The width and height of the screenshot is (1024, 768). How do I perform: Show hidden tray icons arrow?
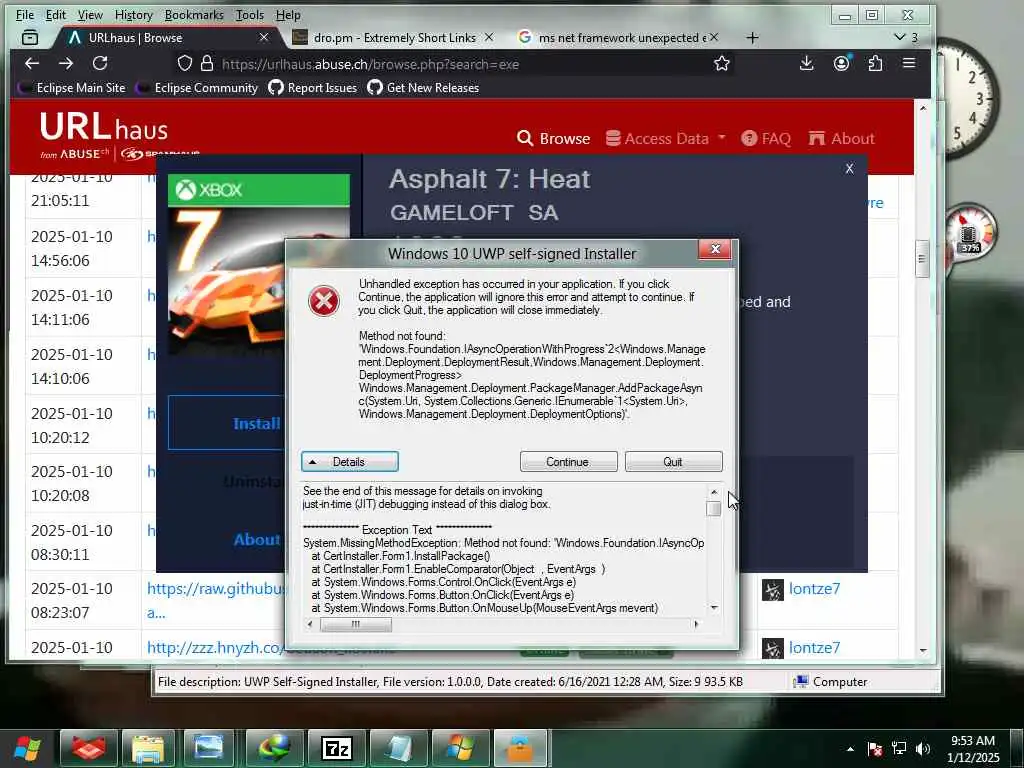pos(850,749)
